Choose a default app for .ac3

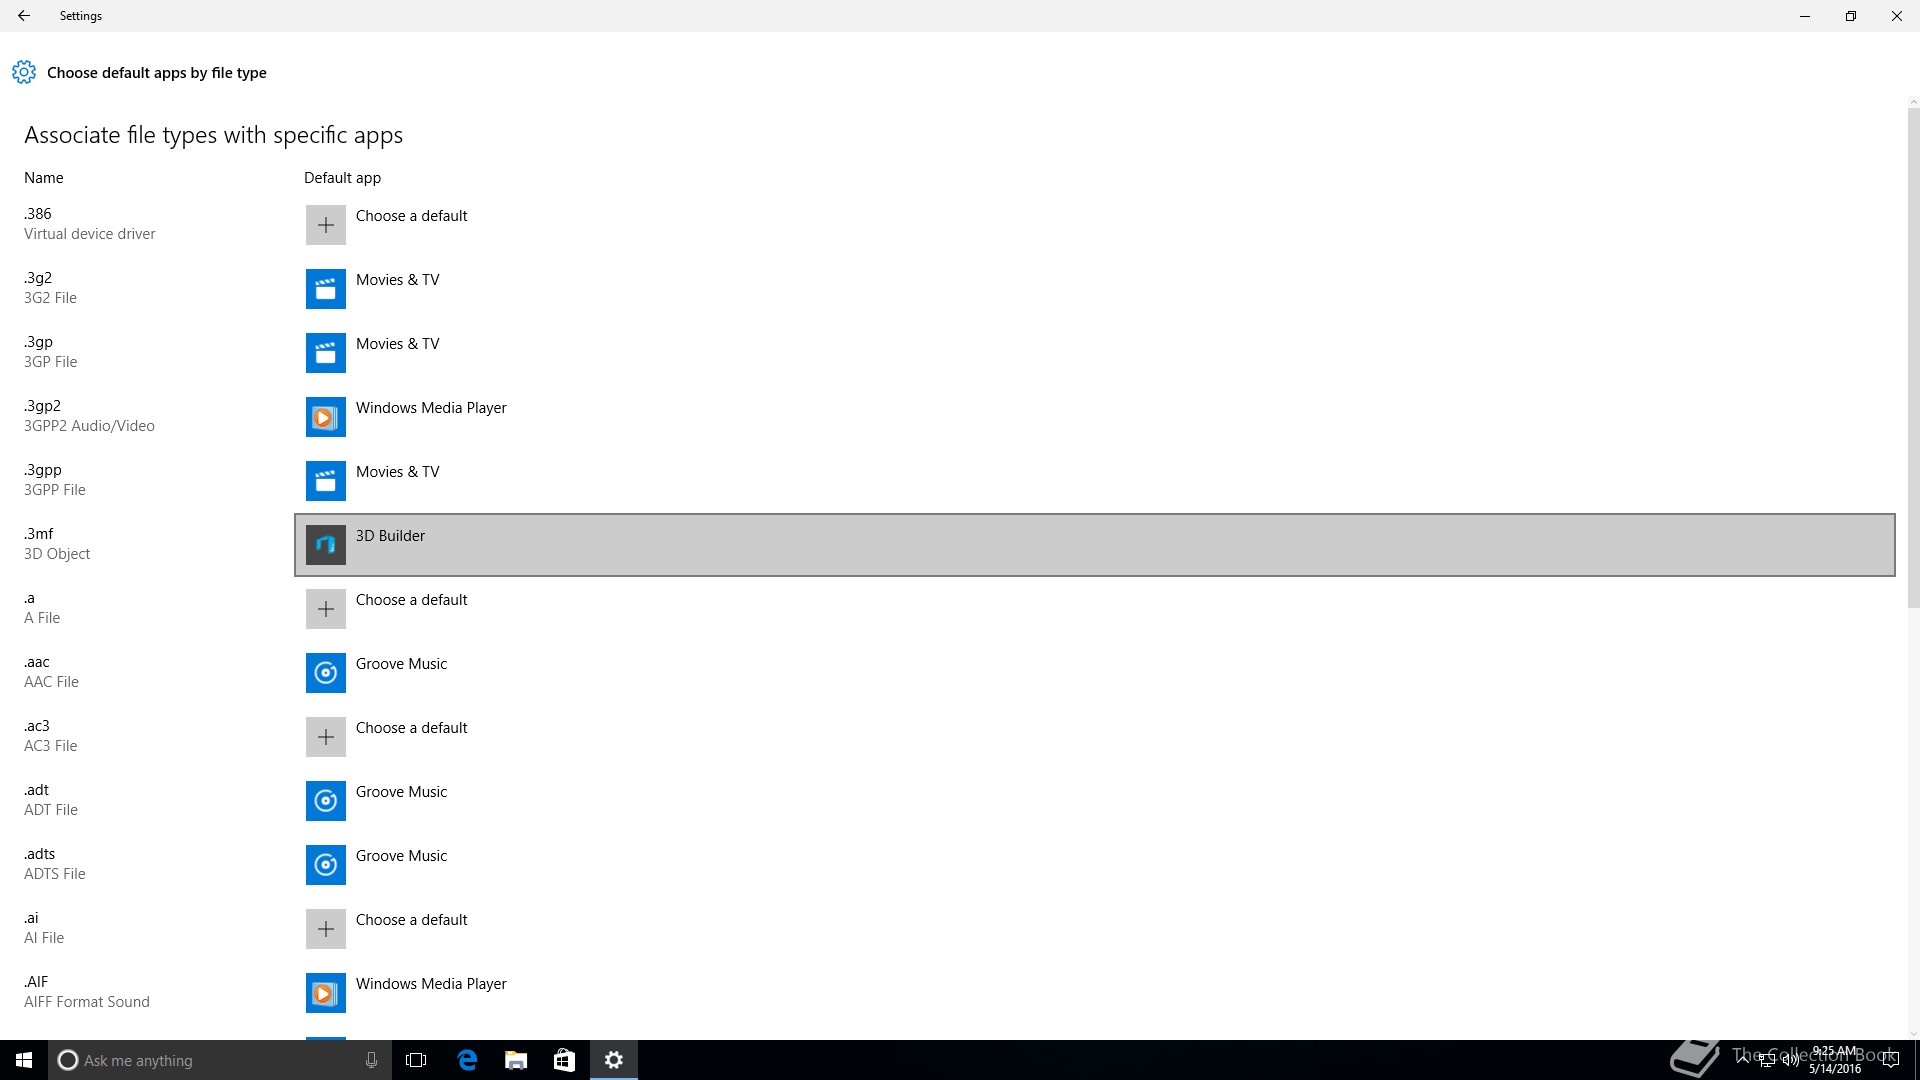pyautogui.click(x=1095, y=737)
